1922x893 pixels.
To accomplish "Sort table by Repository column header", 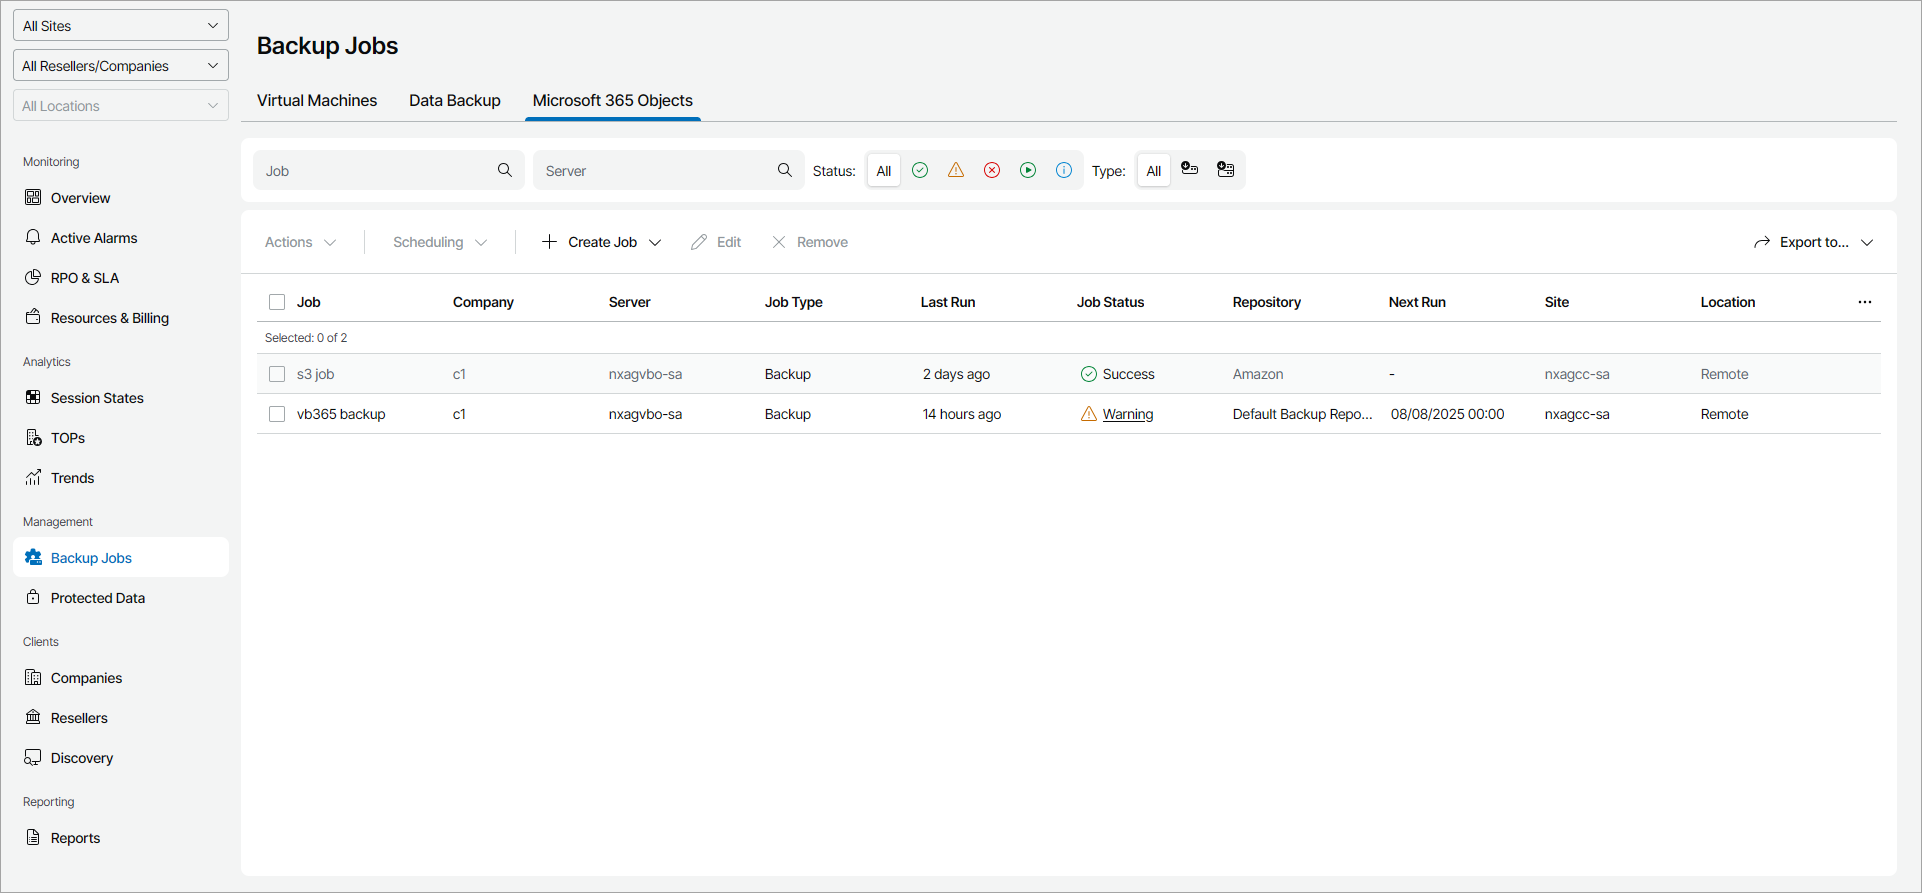I will [x=1267, y=302].
